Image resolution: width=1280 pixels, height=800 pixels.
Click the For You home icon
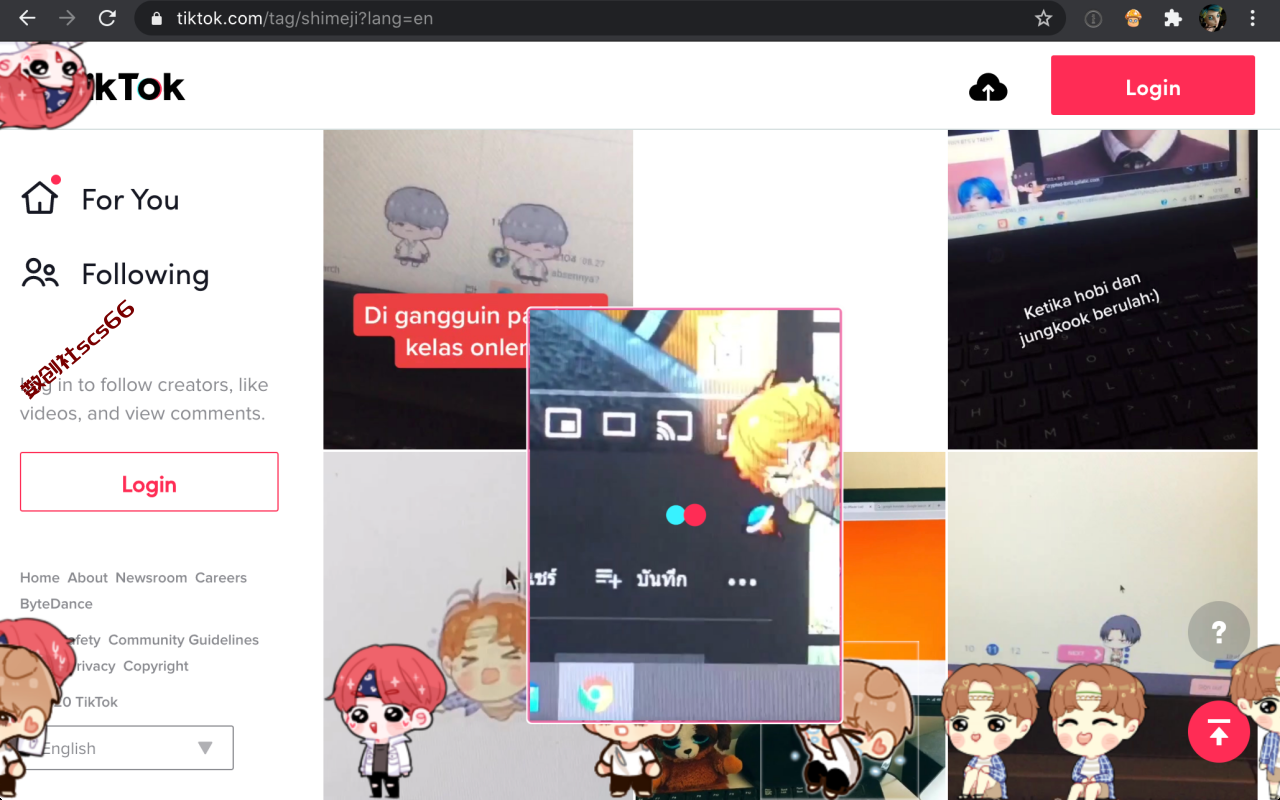(x=40, y=197)
